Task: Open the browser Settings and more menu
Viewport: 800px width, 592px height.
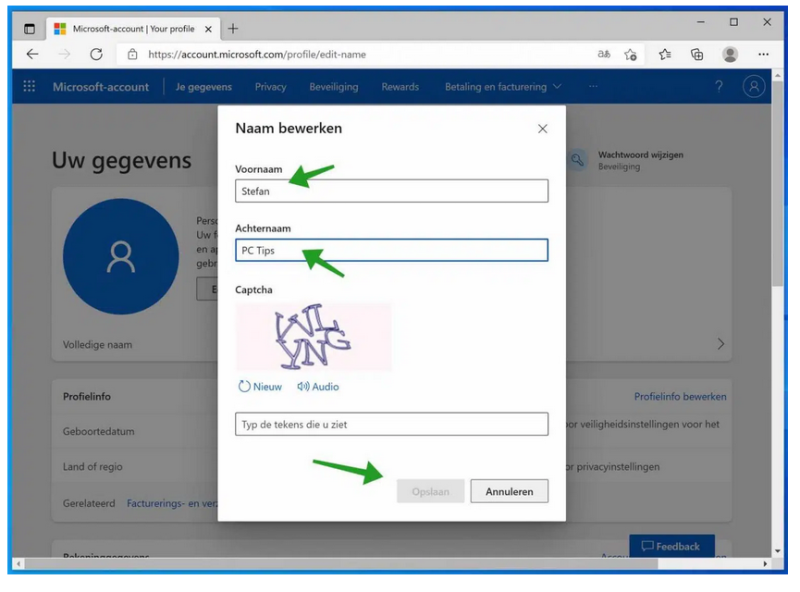Action: click(x=763, y=54)
